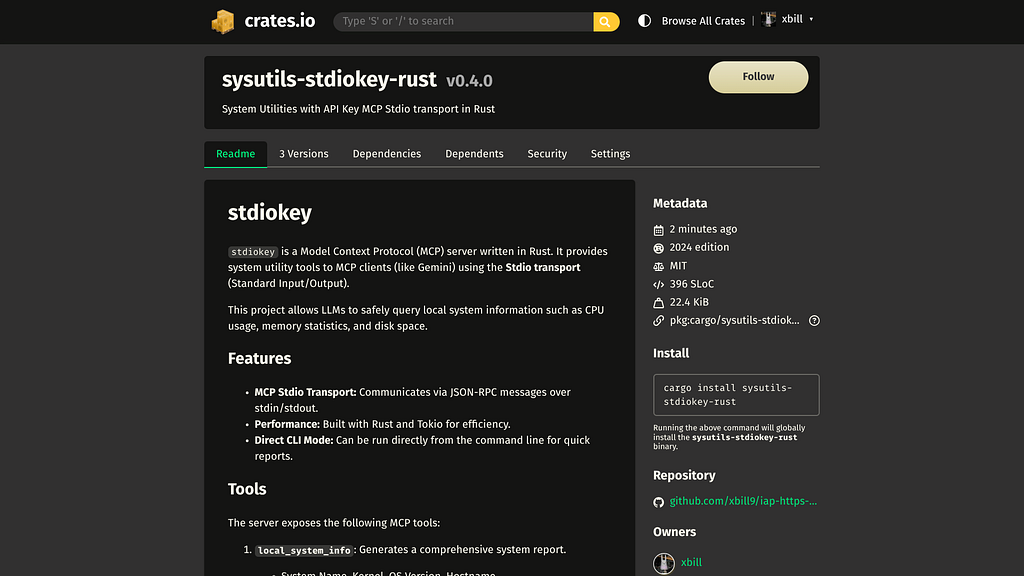Open the Dependencies tab
Screen dimensions: 1024x576
point(387,154)
